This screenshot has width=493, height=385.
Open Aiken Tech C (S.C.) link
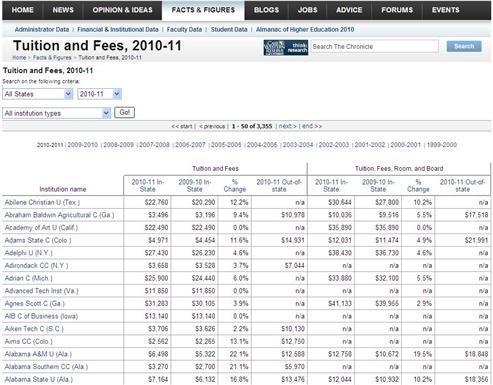tap(34, 329)
